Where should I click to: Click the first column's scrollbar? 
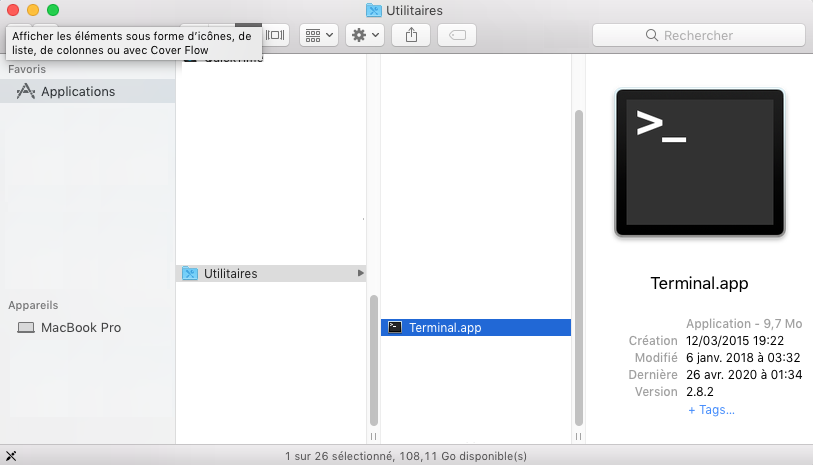click(374, 360)
